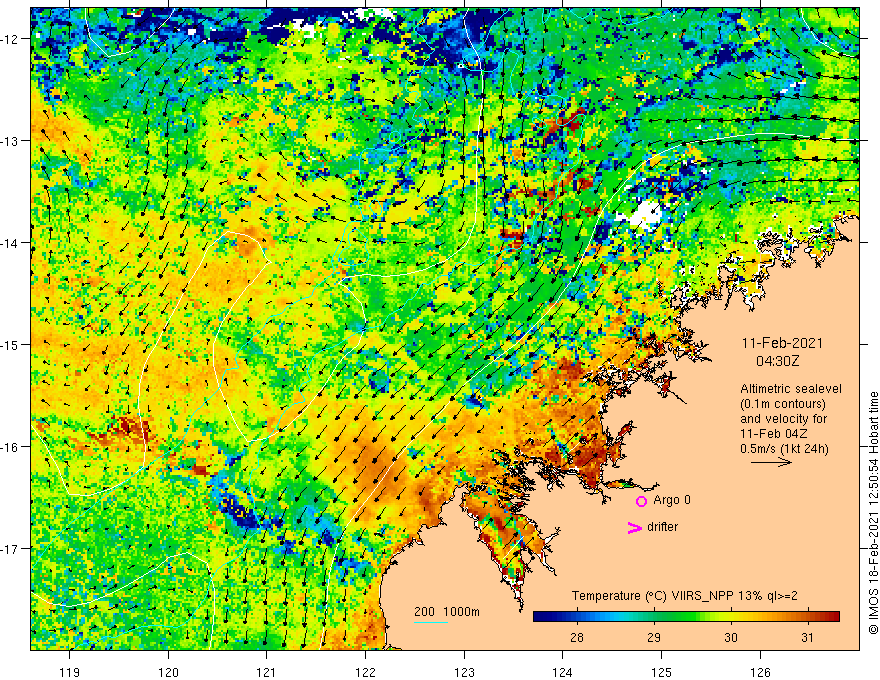The image size is (880, 680).
Task: Click latitude axis label '-15'
Action: point(10,344)
